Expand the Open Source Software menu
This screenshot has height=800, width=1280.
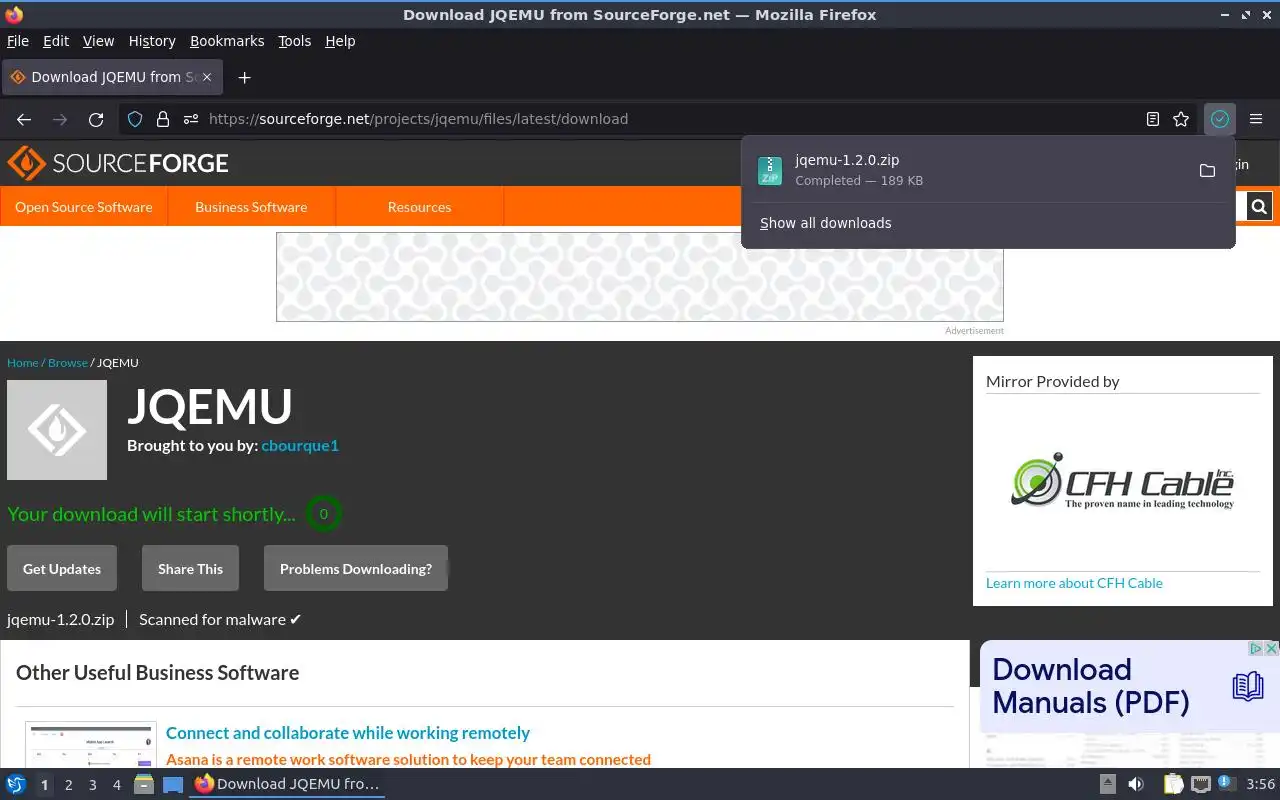click(x=84, y=207)
